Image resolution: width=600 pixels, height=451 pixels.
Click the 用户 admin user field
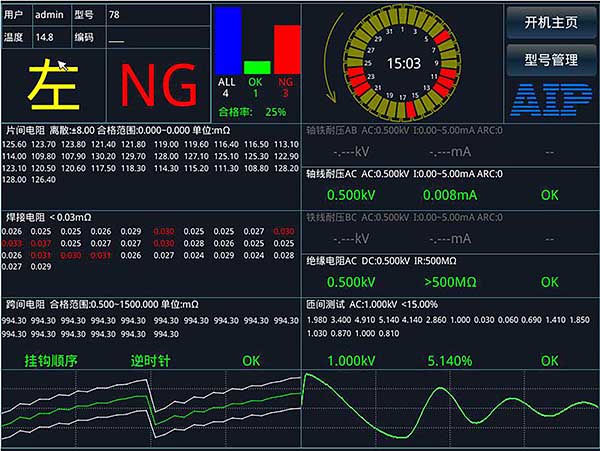tap(49, 15)
